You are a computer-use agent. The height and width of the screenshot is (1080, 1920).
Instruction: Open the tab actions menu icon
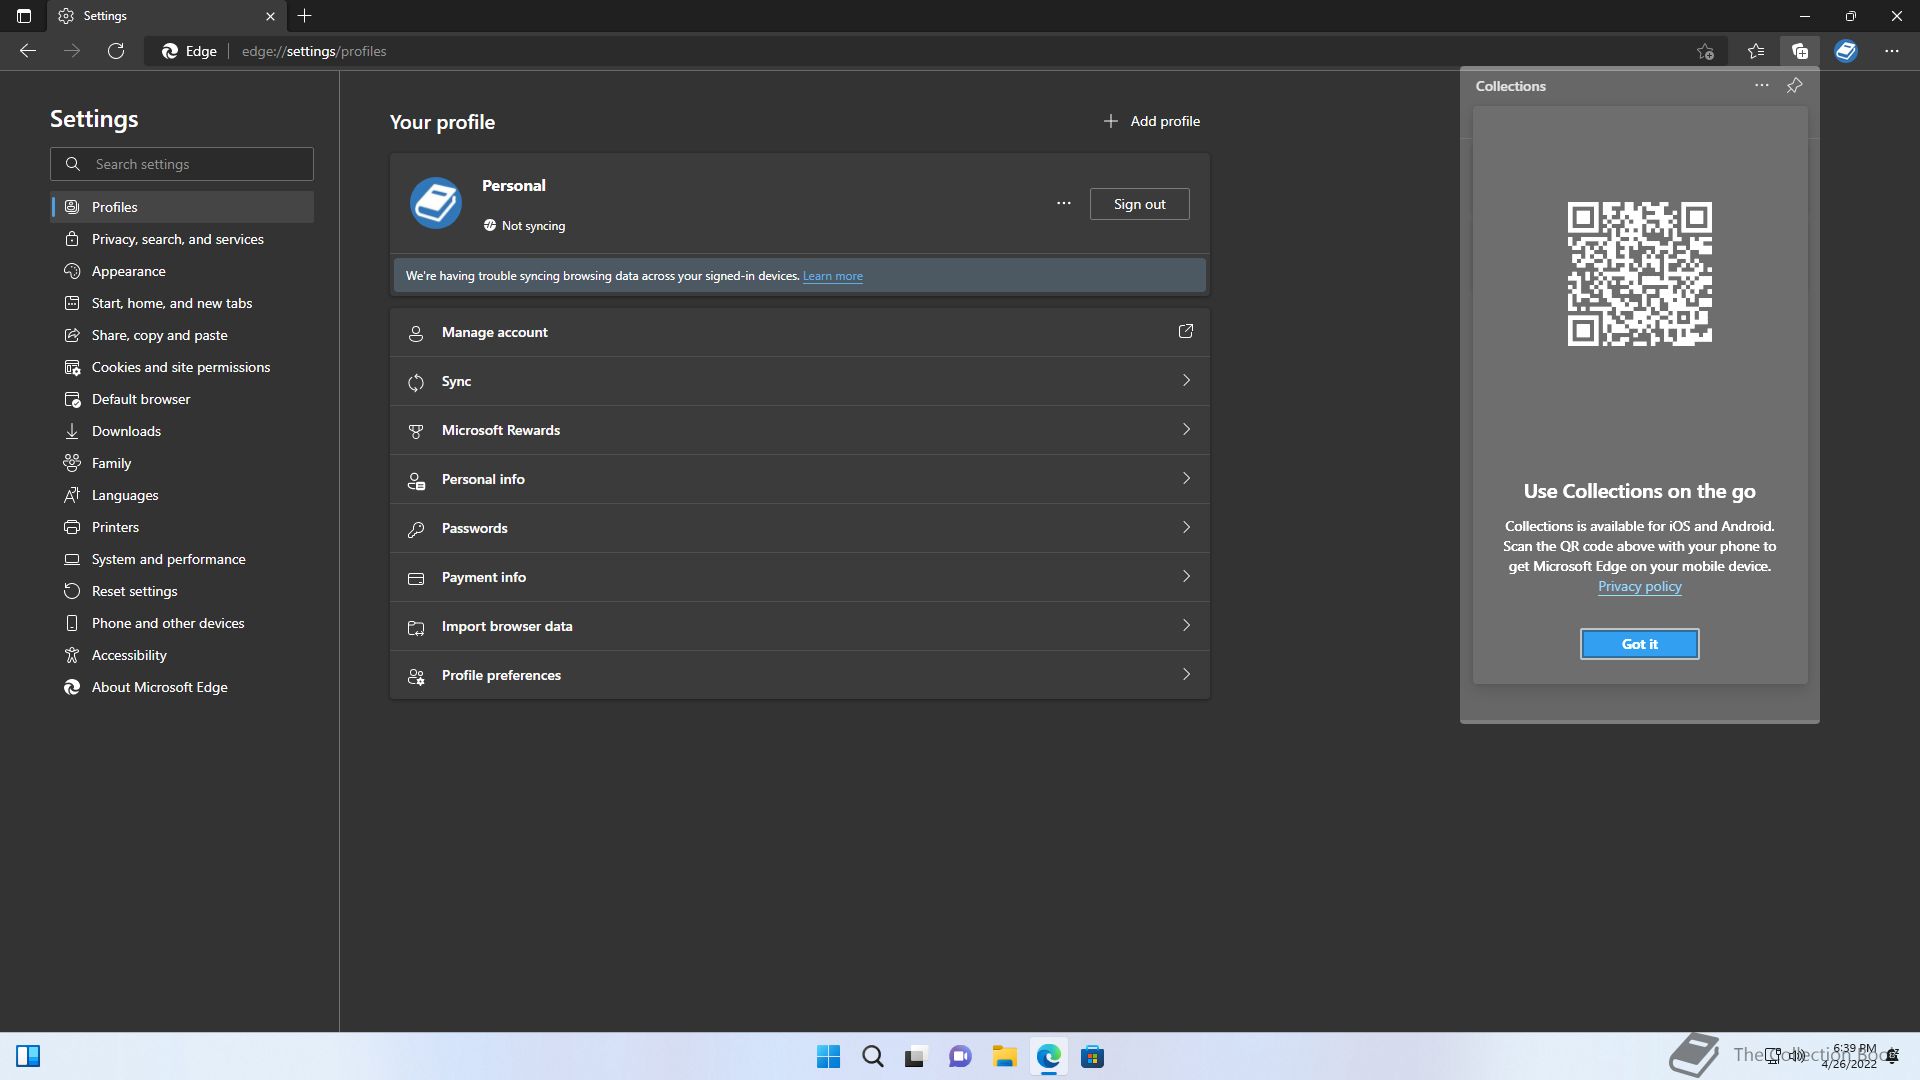24,16
